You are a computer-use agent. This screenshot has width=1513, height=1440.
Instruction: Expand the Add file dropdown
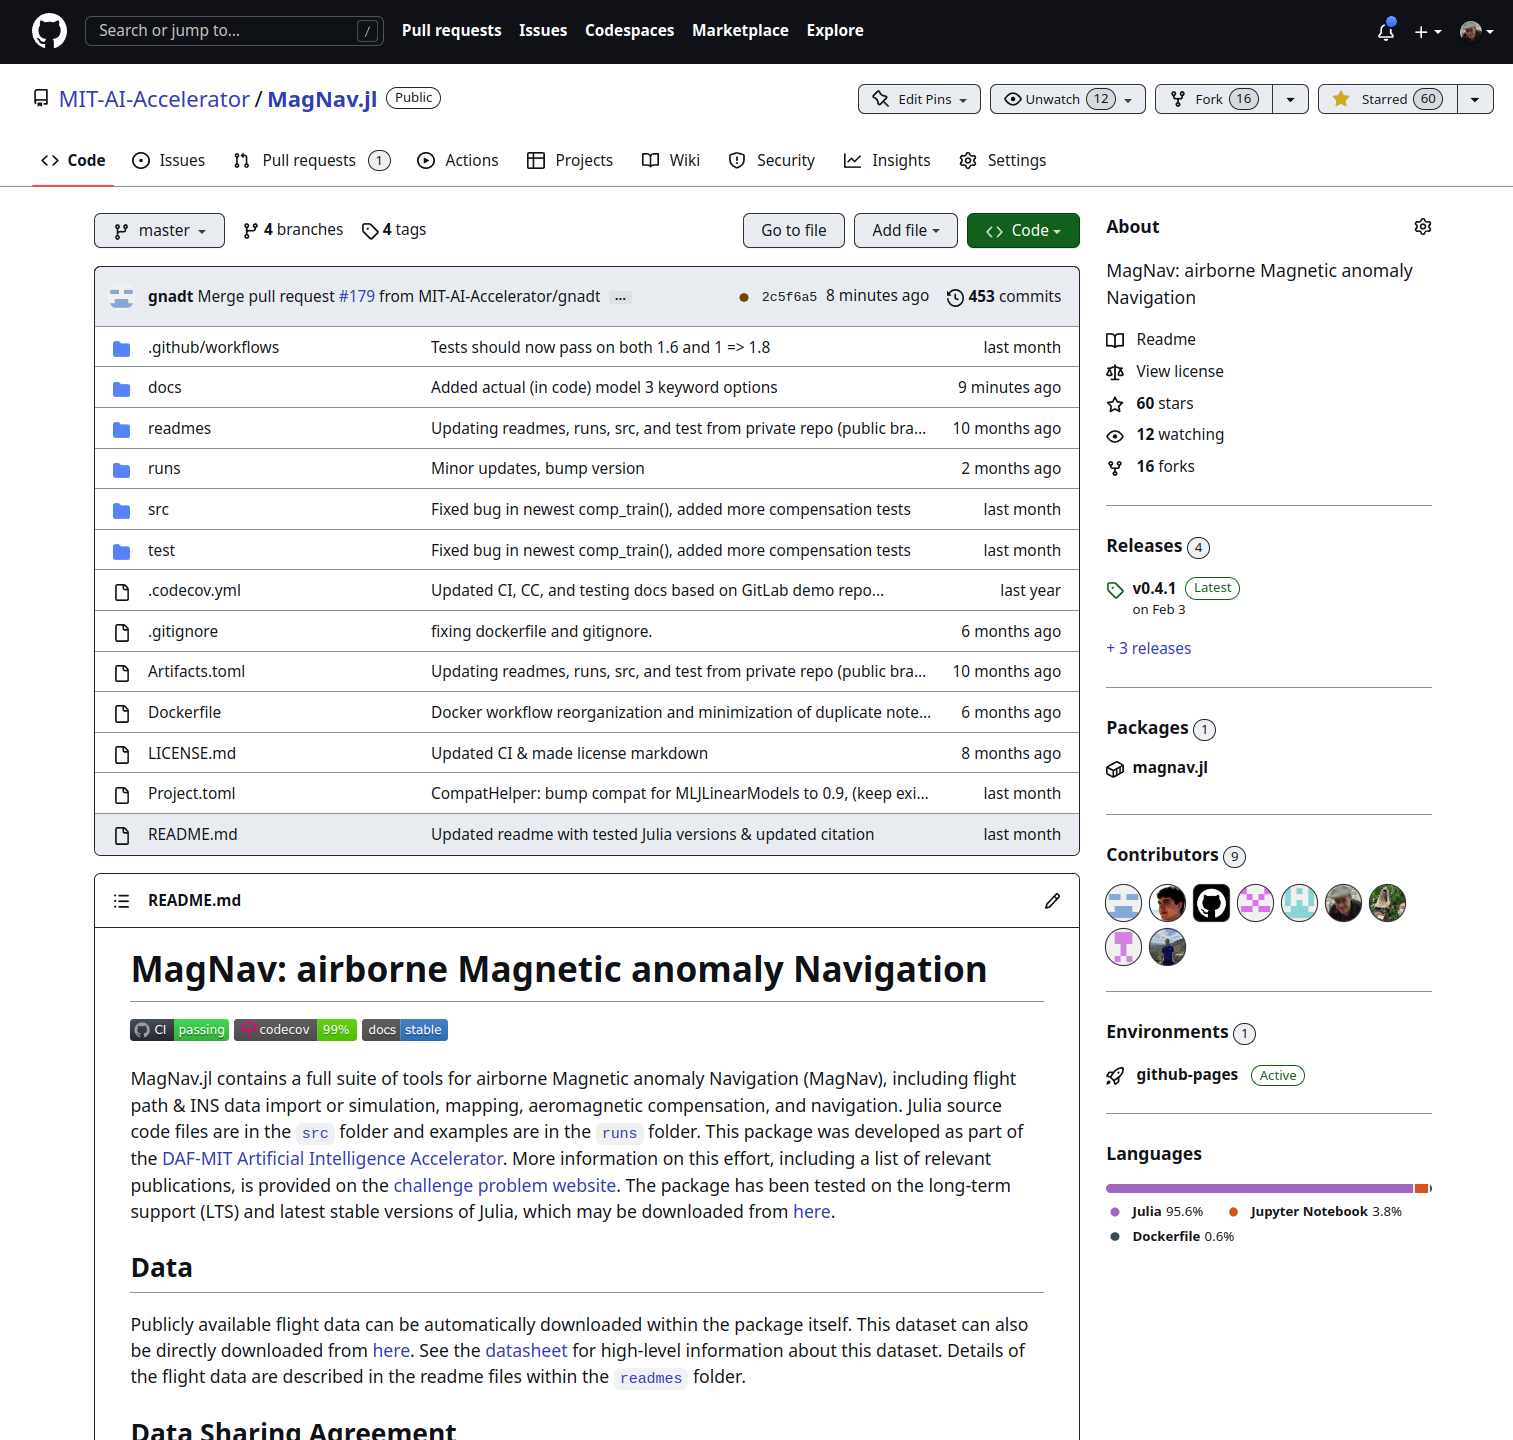coord(905,231)
